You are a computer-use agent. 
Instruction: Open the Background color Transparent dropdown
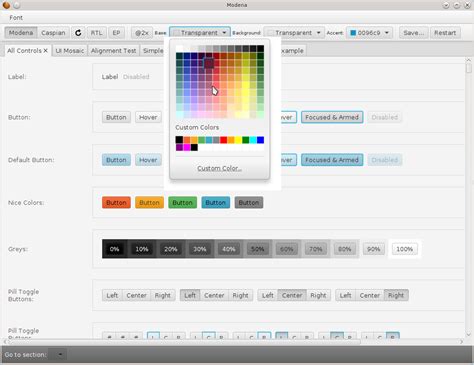[x=294, y=33]
